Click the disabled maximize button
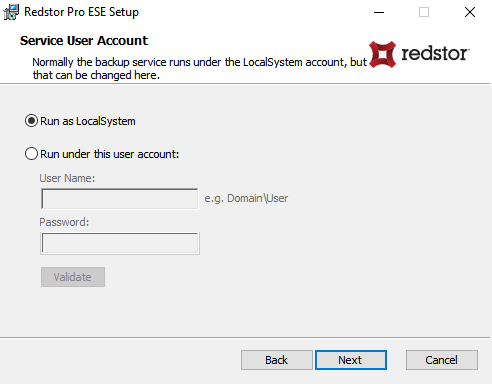492x384 pixels. click(424, 12)
